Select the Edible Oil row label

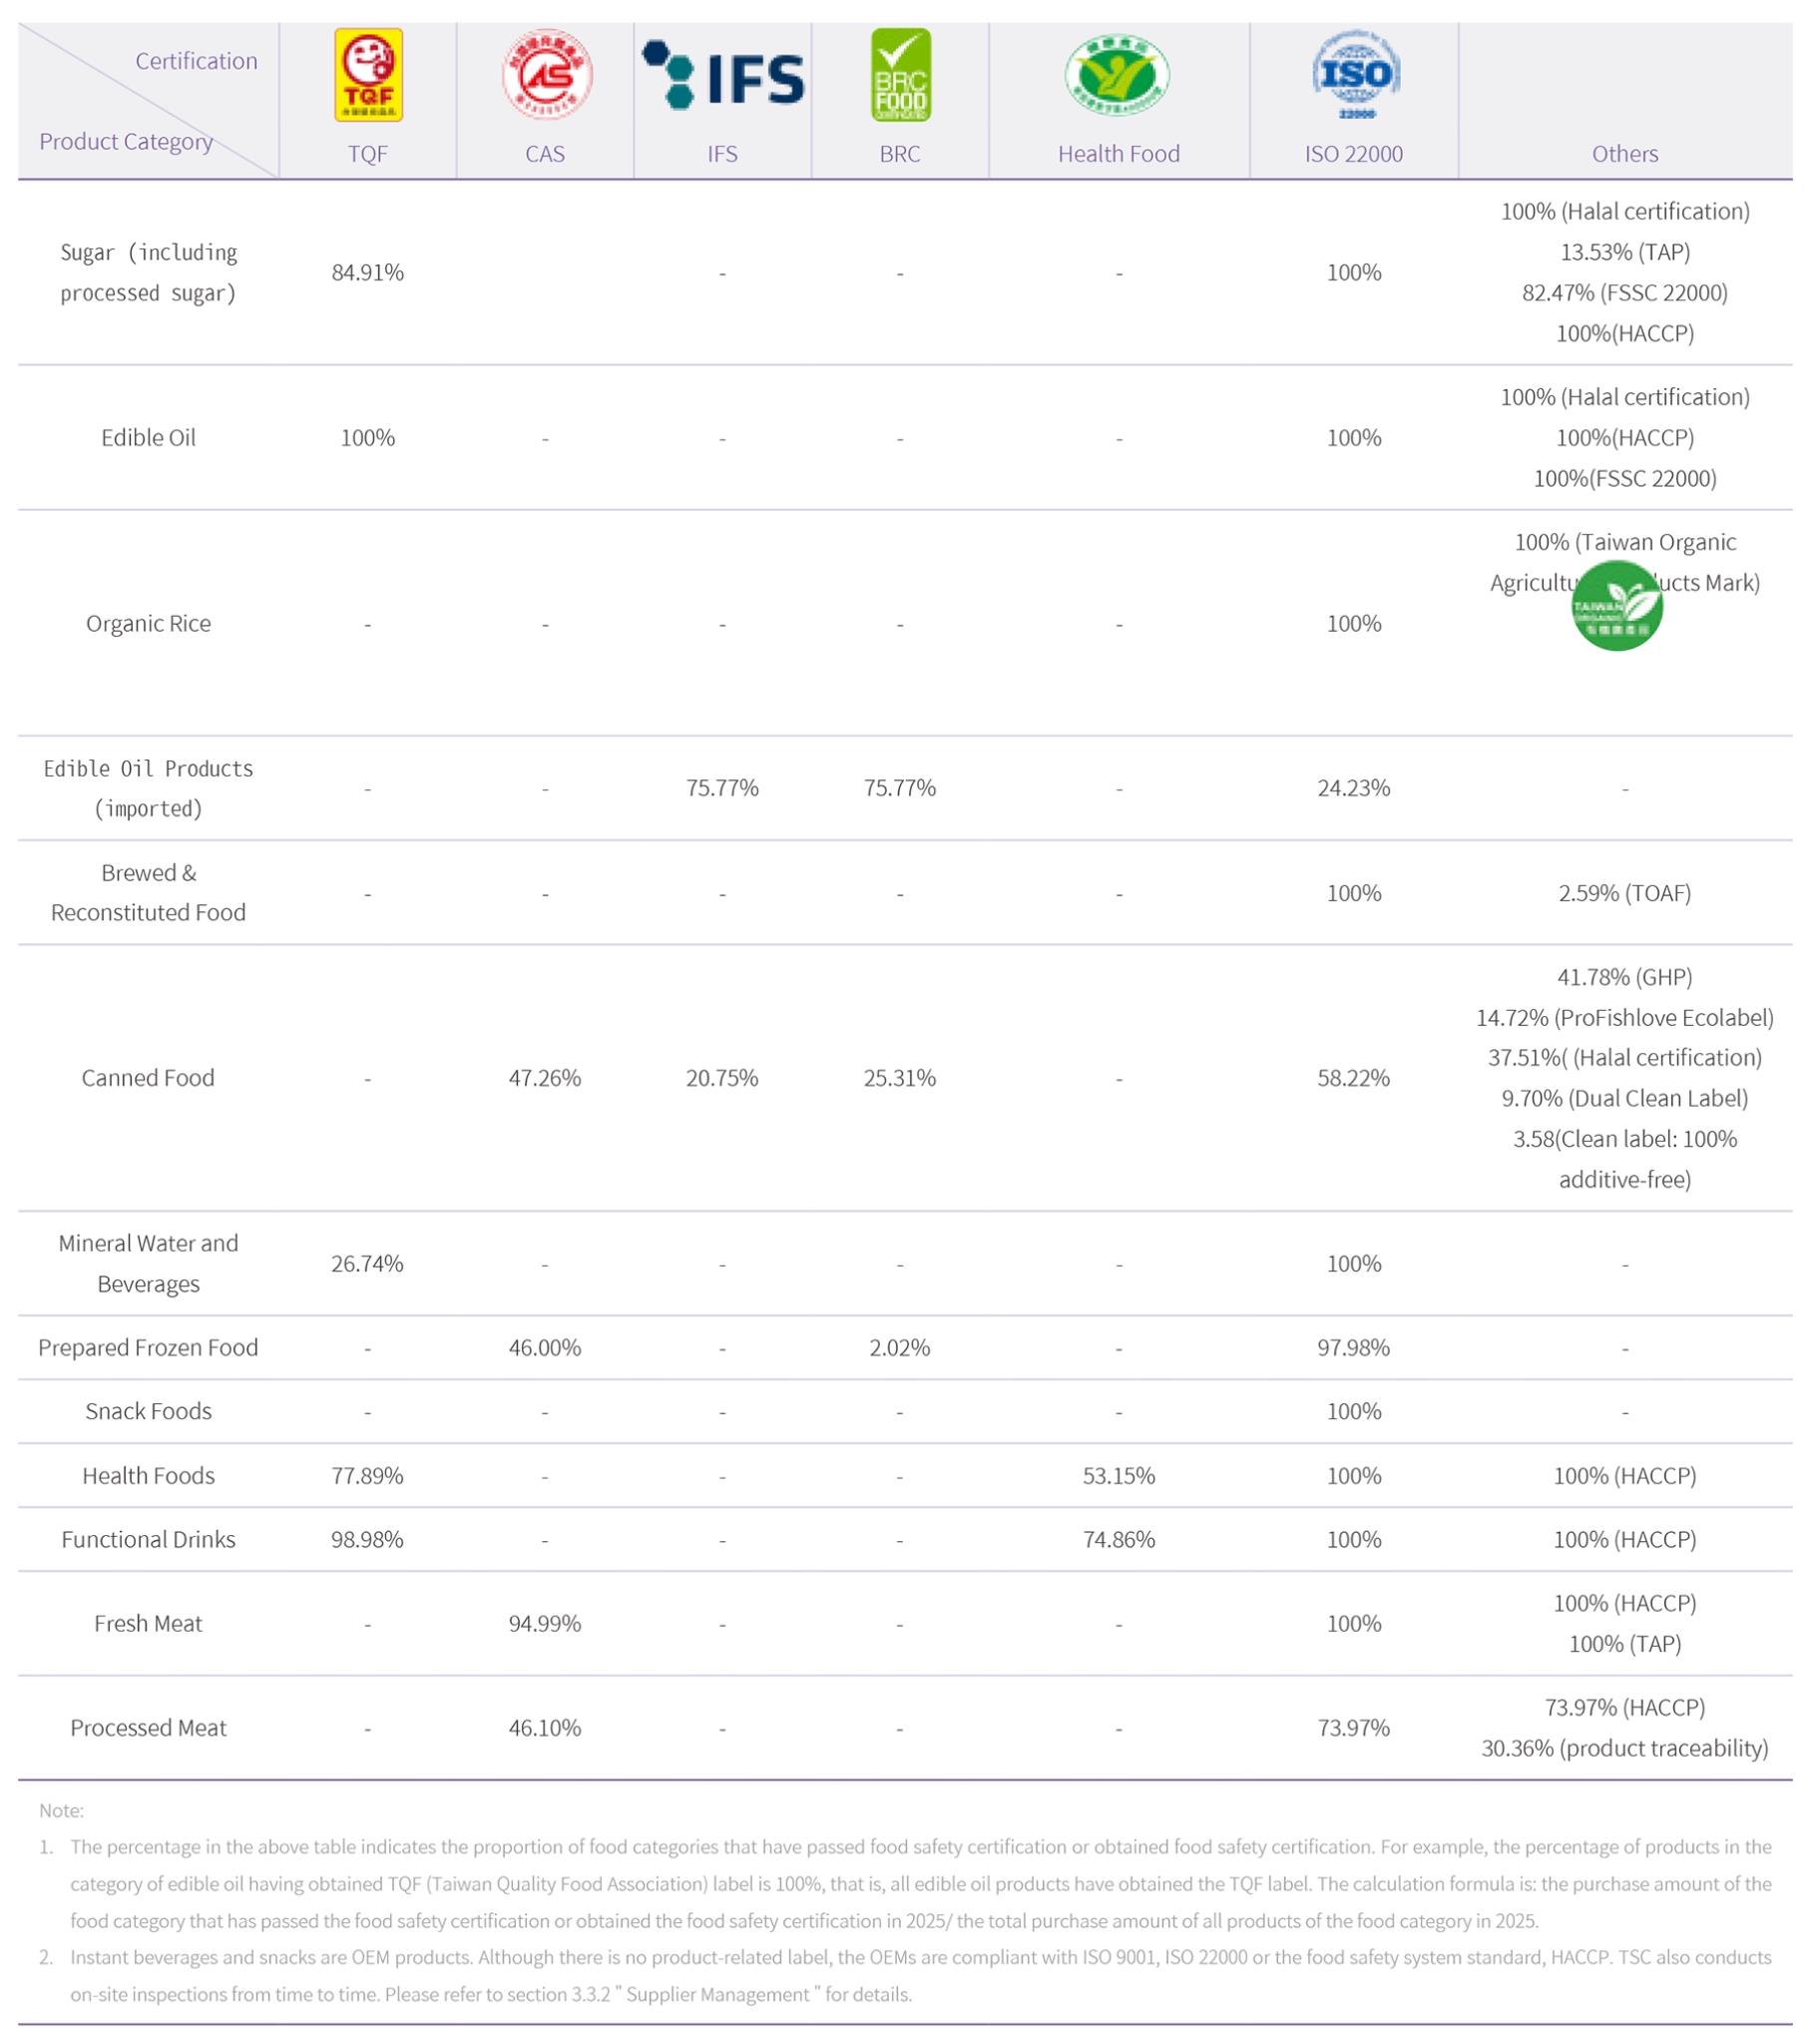pos(148,438)
